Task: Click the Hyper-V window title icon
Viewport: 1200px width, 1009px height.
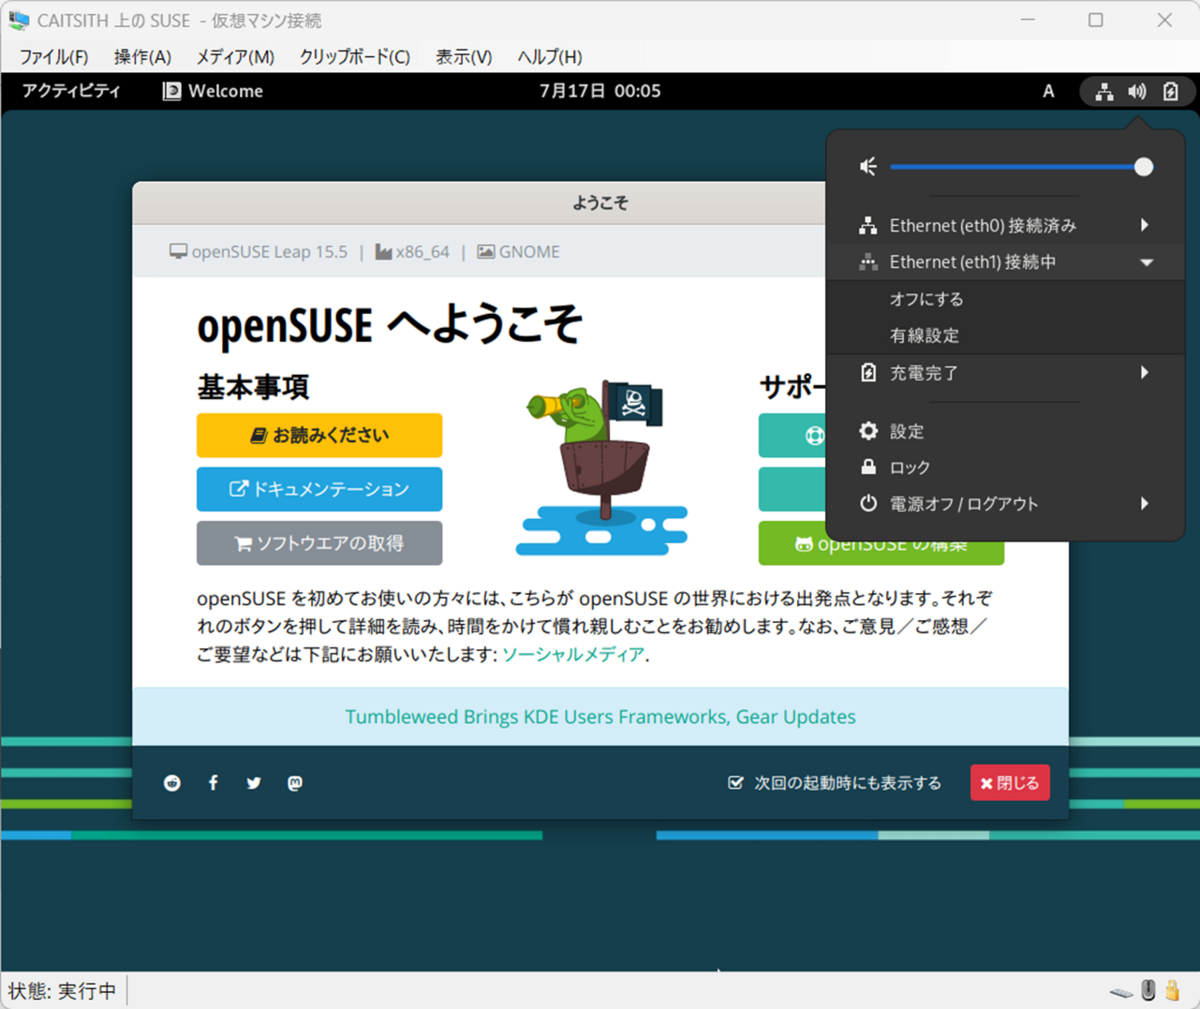Action: [x=18, y=20]
